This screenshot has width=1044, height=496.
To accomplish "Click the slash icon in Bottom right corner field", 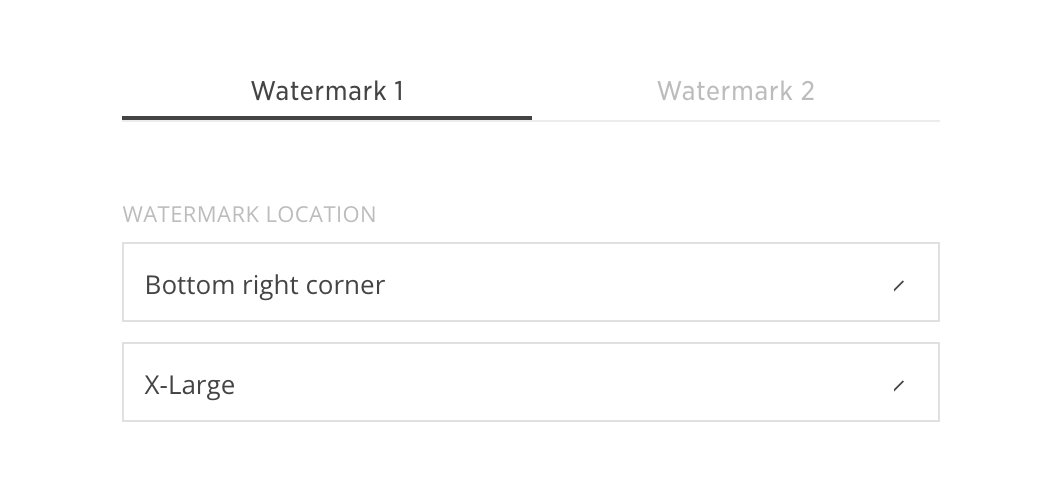I will pos(898,286).
